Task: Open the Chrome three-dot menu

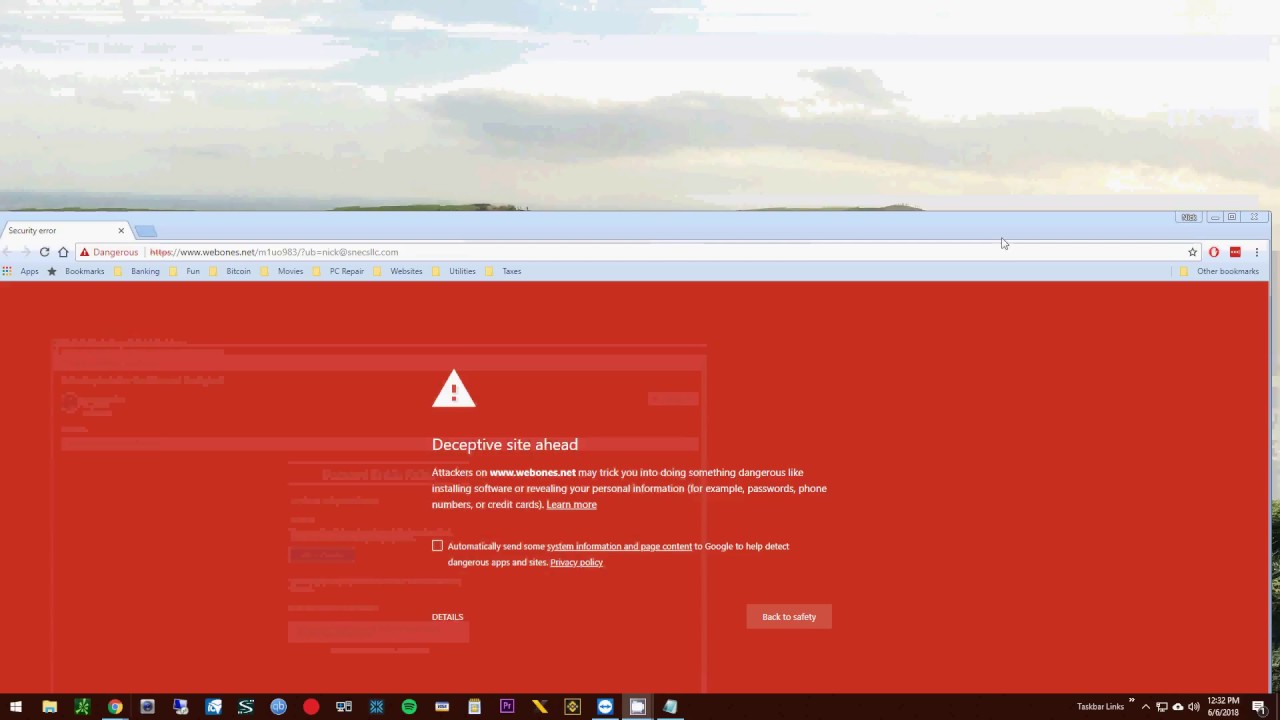Action: 1256,252
